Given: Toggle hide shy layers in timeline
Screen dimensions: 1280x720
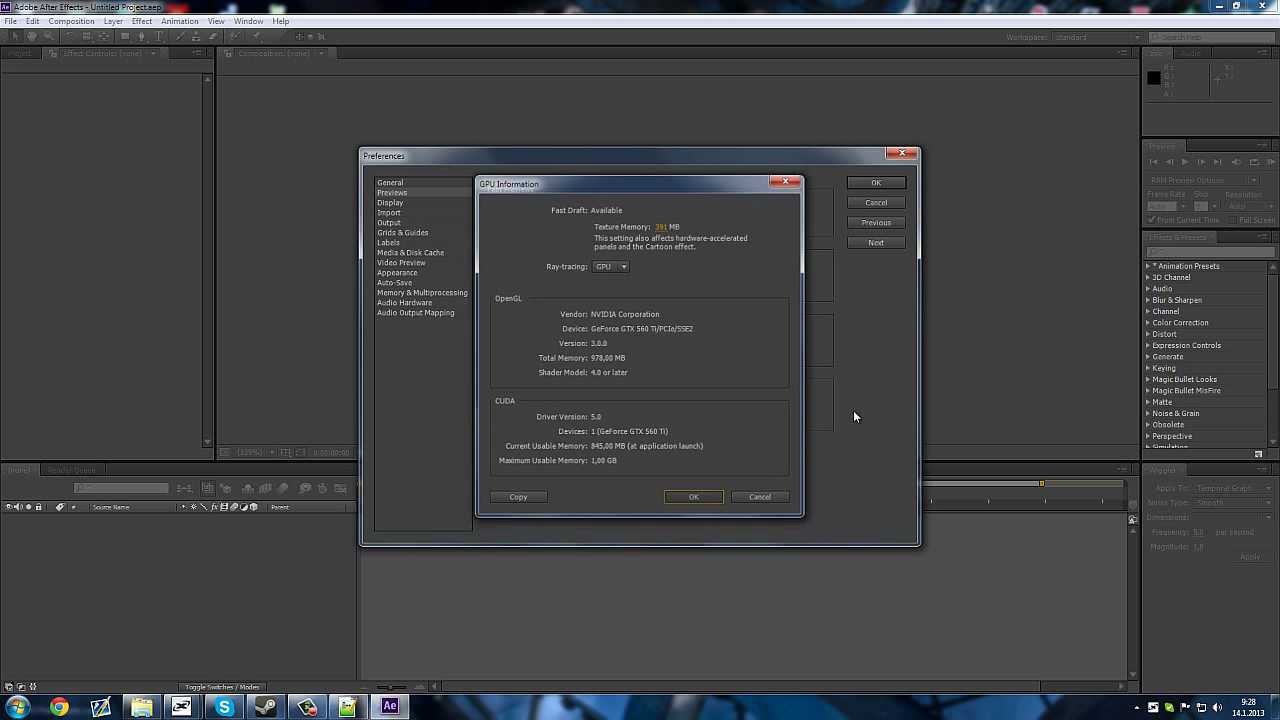Looking at the screenshot, I should coord(247,488).
